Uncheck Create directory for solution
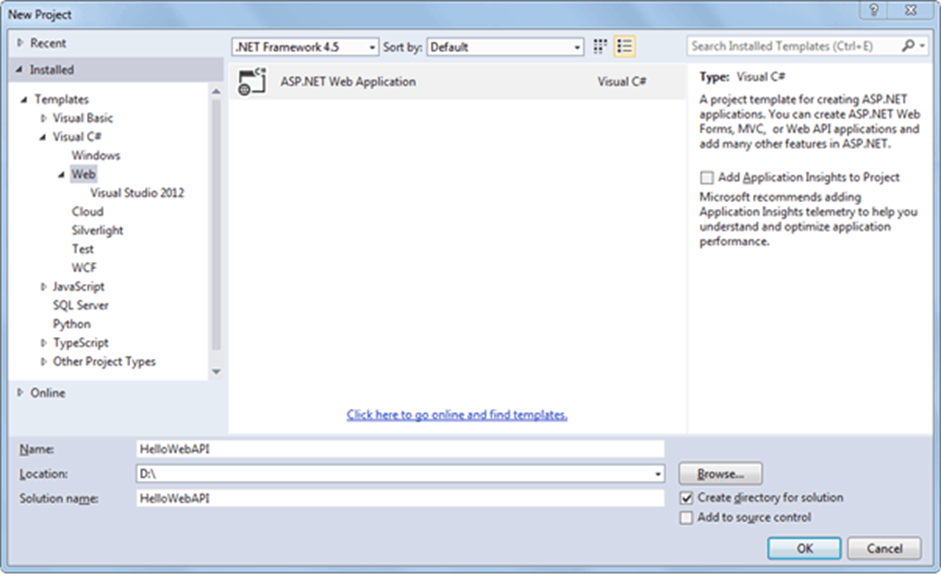The height and width of the screenshot is (575, 941). (x=687, y=498)
